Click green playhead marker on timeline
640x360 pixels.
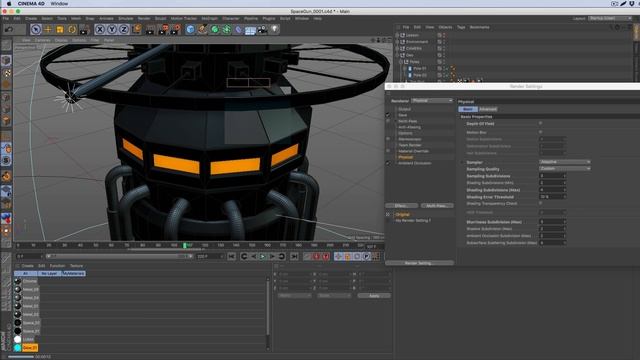click(x=185, y=245)
